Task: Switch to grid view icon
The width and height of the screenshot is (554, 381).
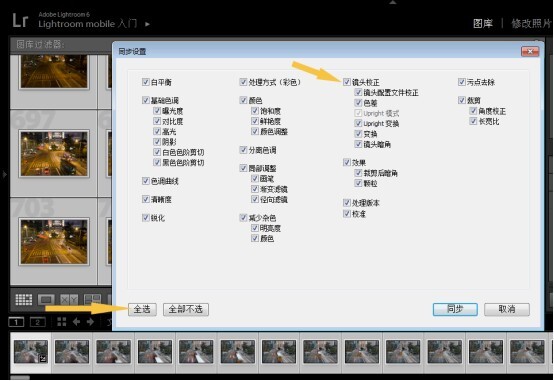Action: pyautogui.click(x=24, y=300)
